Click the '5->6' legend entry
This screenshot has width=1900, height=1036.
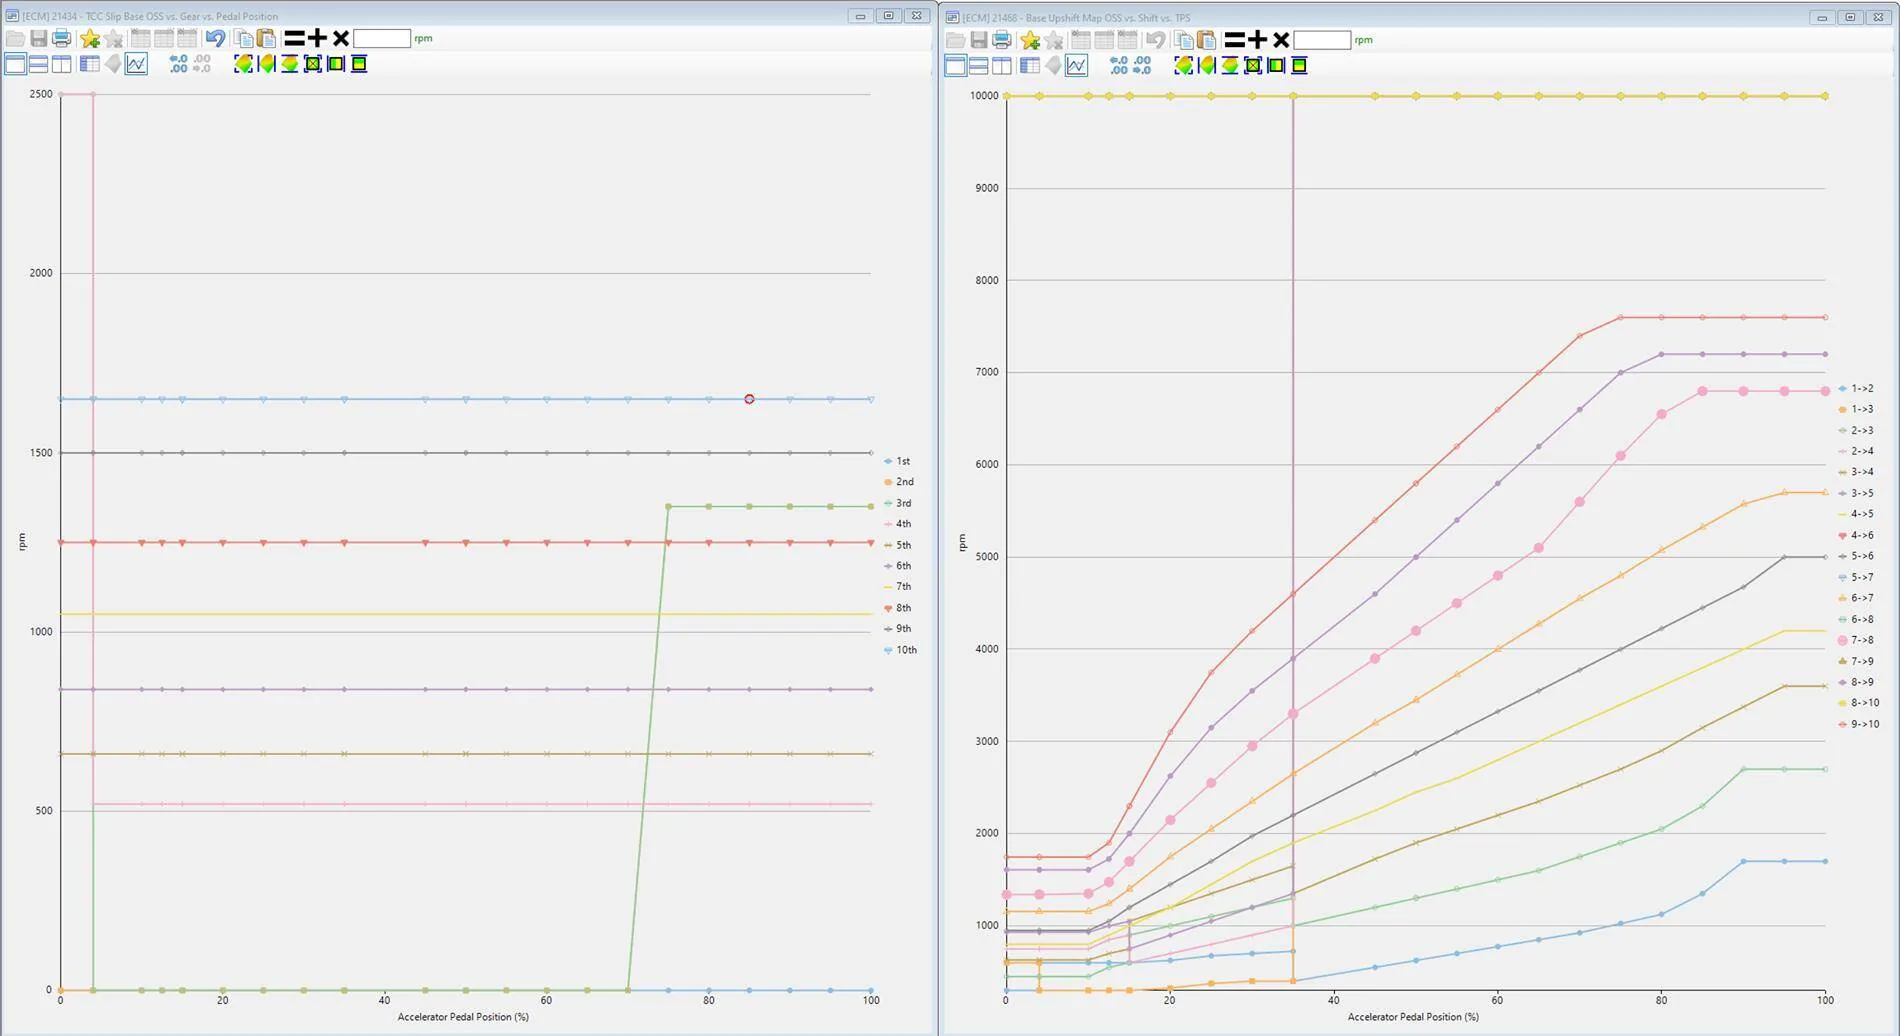tap(1856, 556)
